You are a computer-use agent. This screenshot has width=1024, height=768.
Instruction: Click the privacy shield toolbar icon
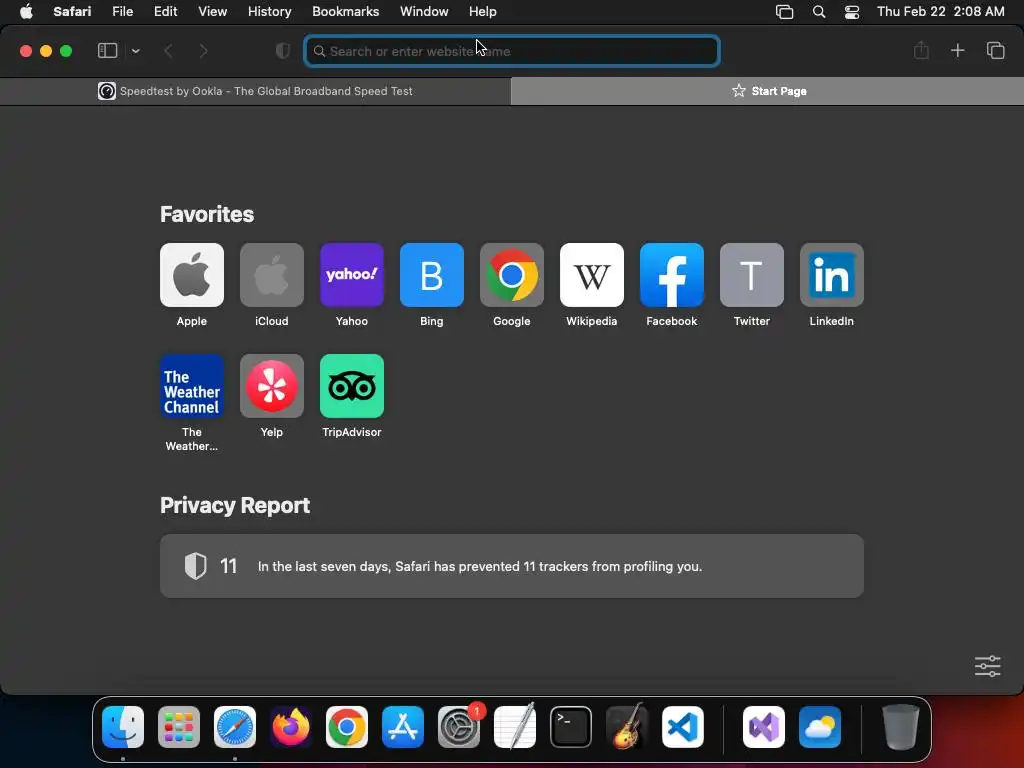(283, 51)
